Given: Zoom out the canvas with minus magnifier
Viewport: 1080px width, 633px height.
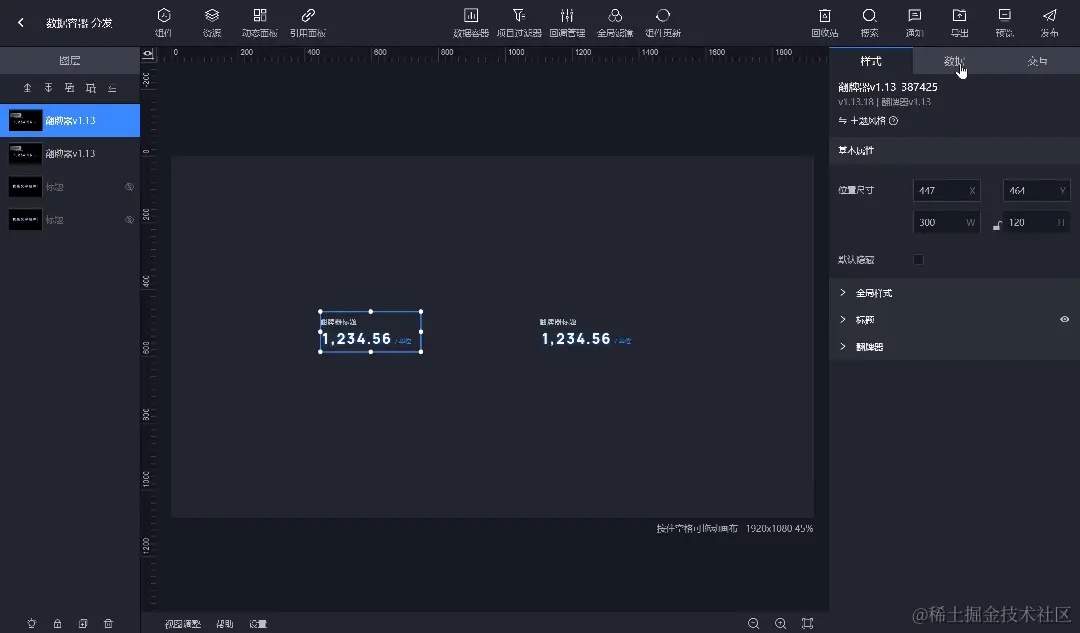Looking at the screenshot, I should coord(754,623).
